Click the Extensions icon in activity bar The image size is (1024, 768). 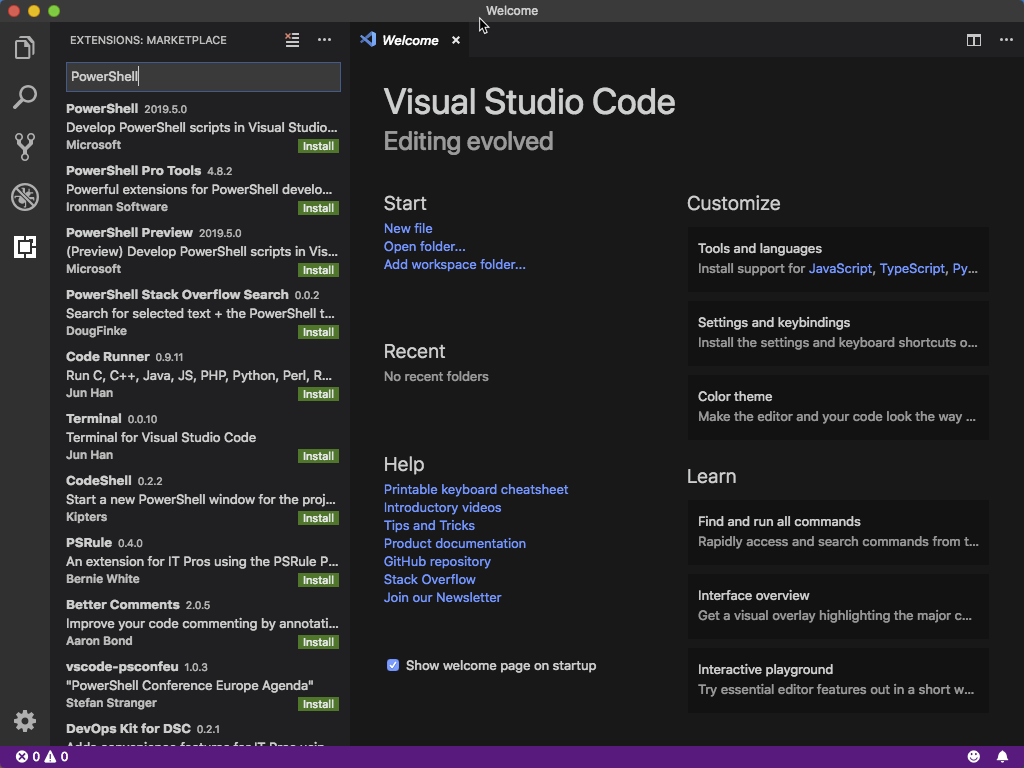click(x=25, y=247)
